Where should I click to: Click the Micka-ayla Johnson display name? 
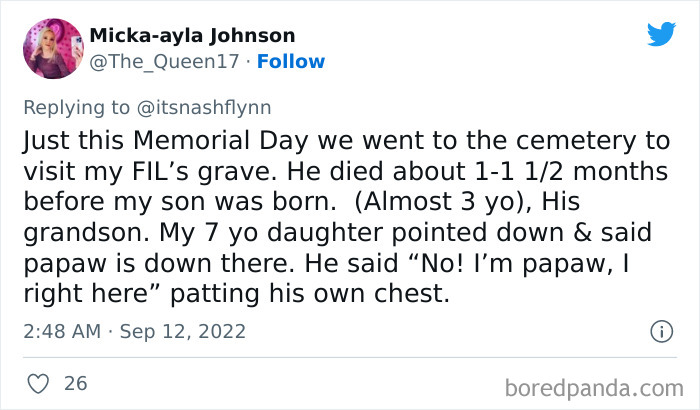(192, 36)
